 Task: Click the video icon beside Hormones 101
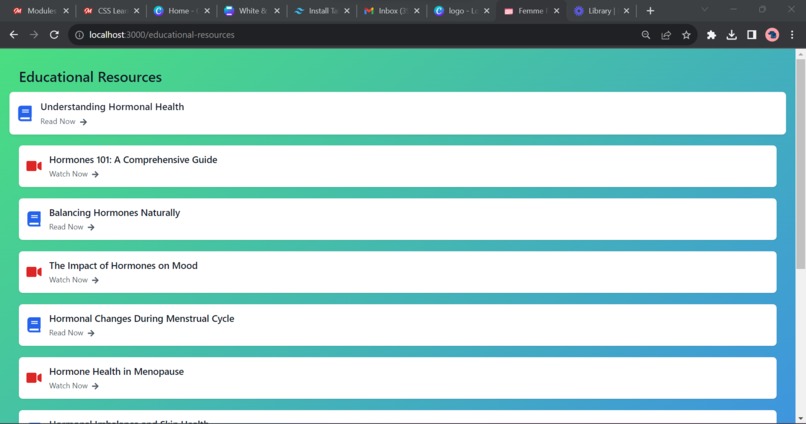[34, 166]
